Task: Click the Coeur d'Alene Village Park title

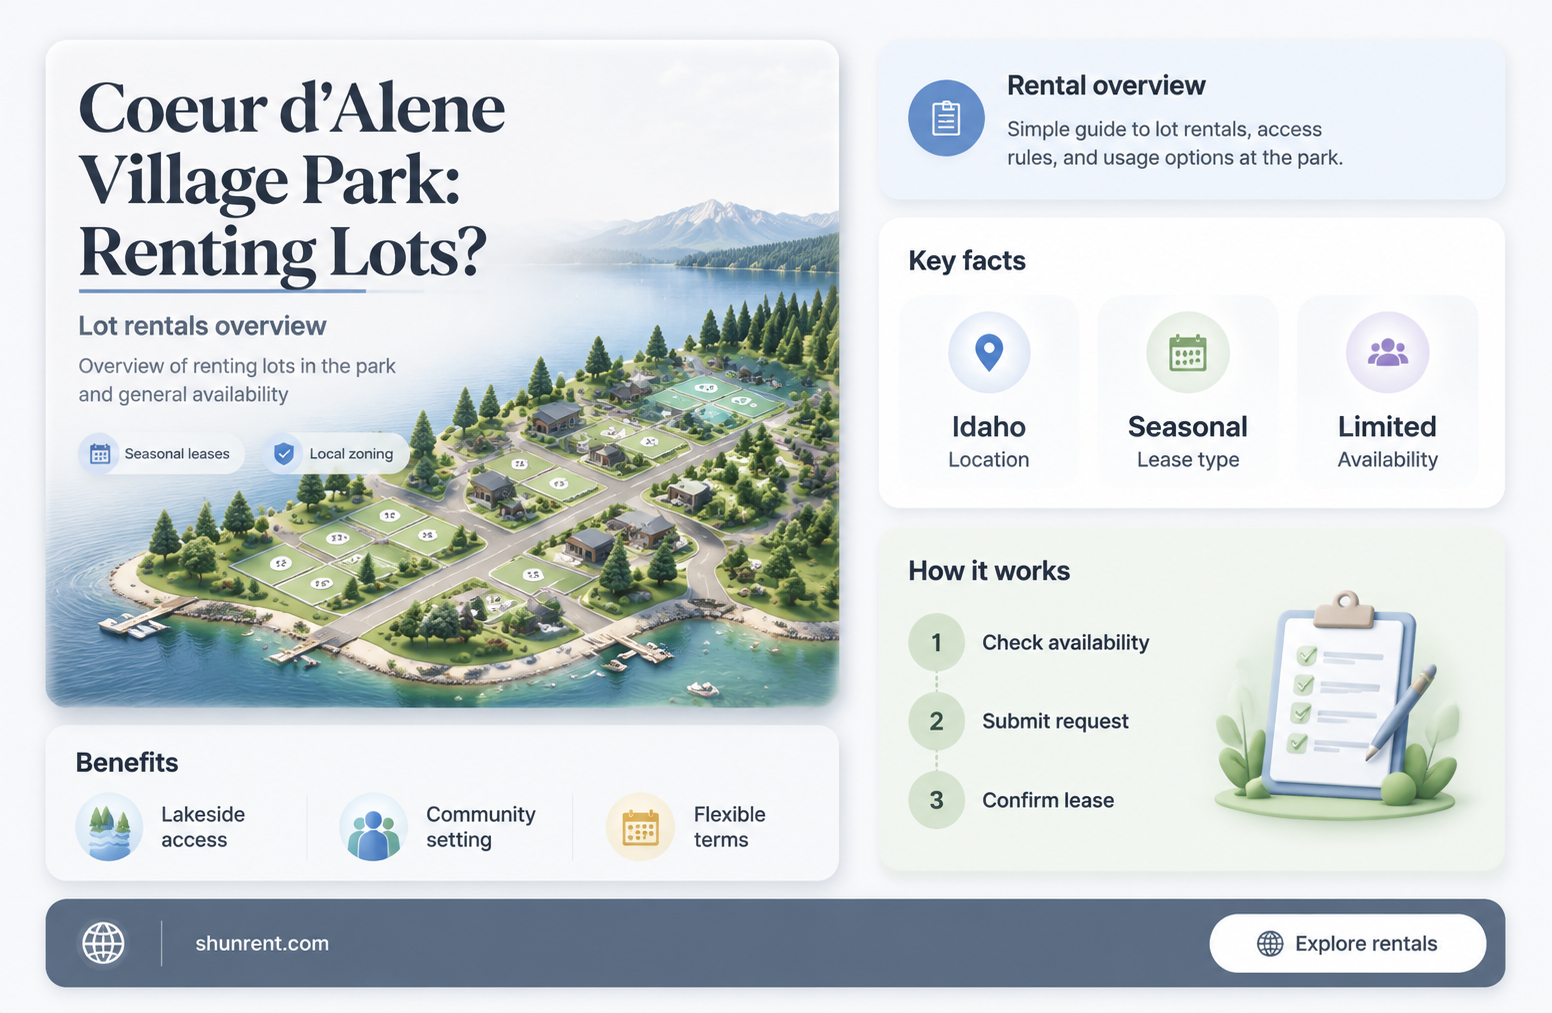Action: [x=292, y=180]
